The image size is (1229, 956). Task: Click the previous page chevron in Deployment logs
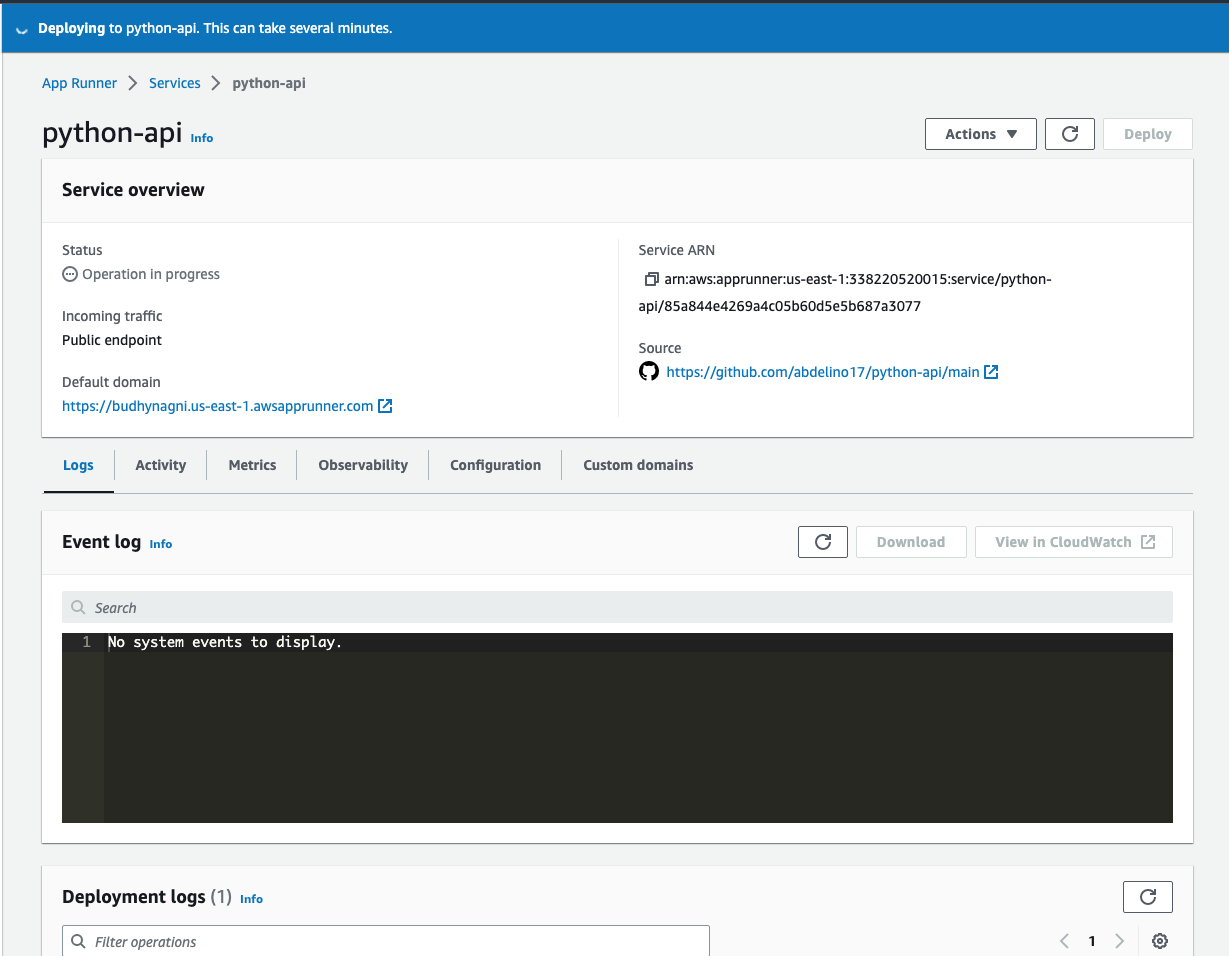[1064, 941]
